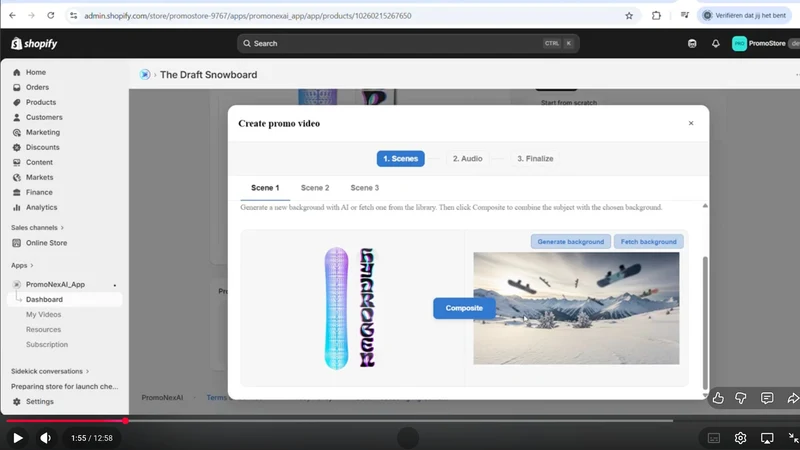Open Analytics in the sidebar
Image resolution: width=800 pixels, height=450 pixels.
[41, 208]
